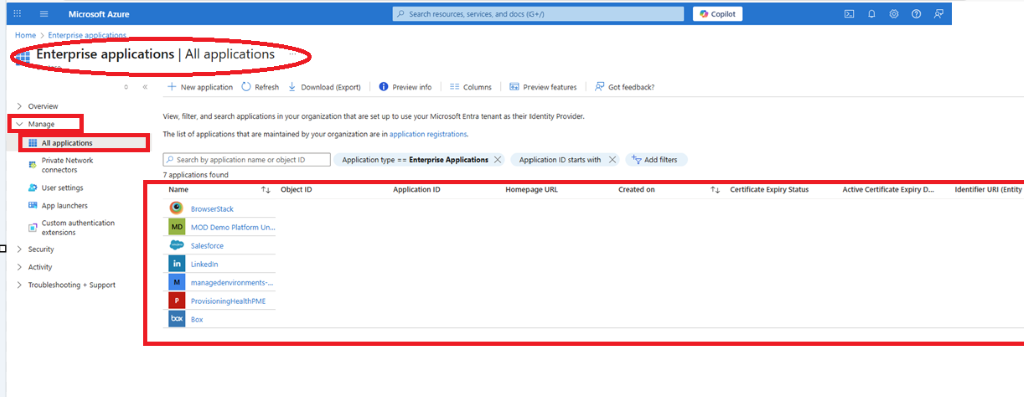Open the BrowserStack application
Image resolution: width=1024 pixels, height=397 pixels.
(x=212, y=209)
